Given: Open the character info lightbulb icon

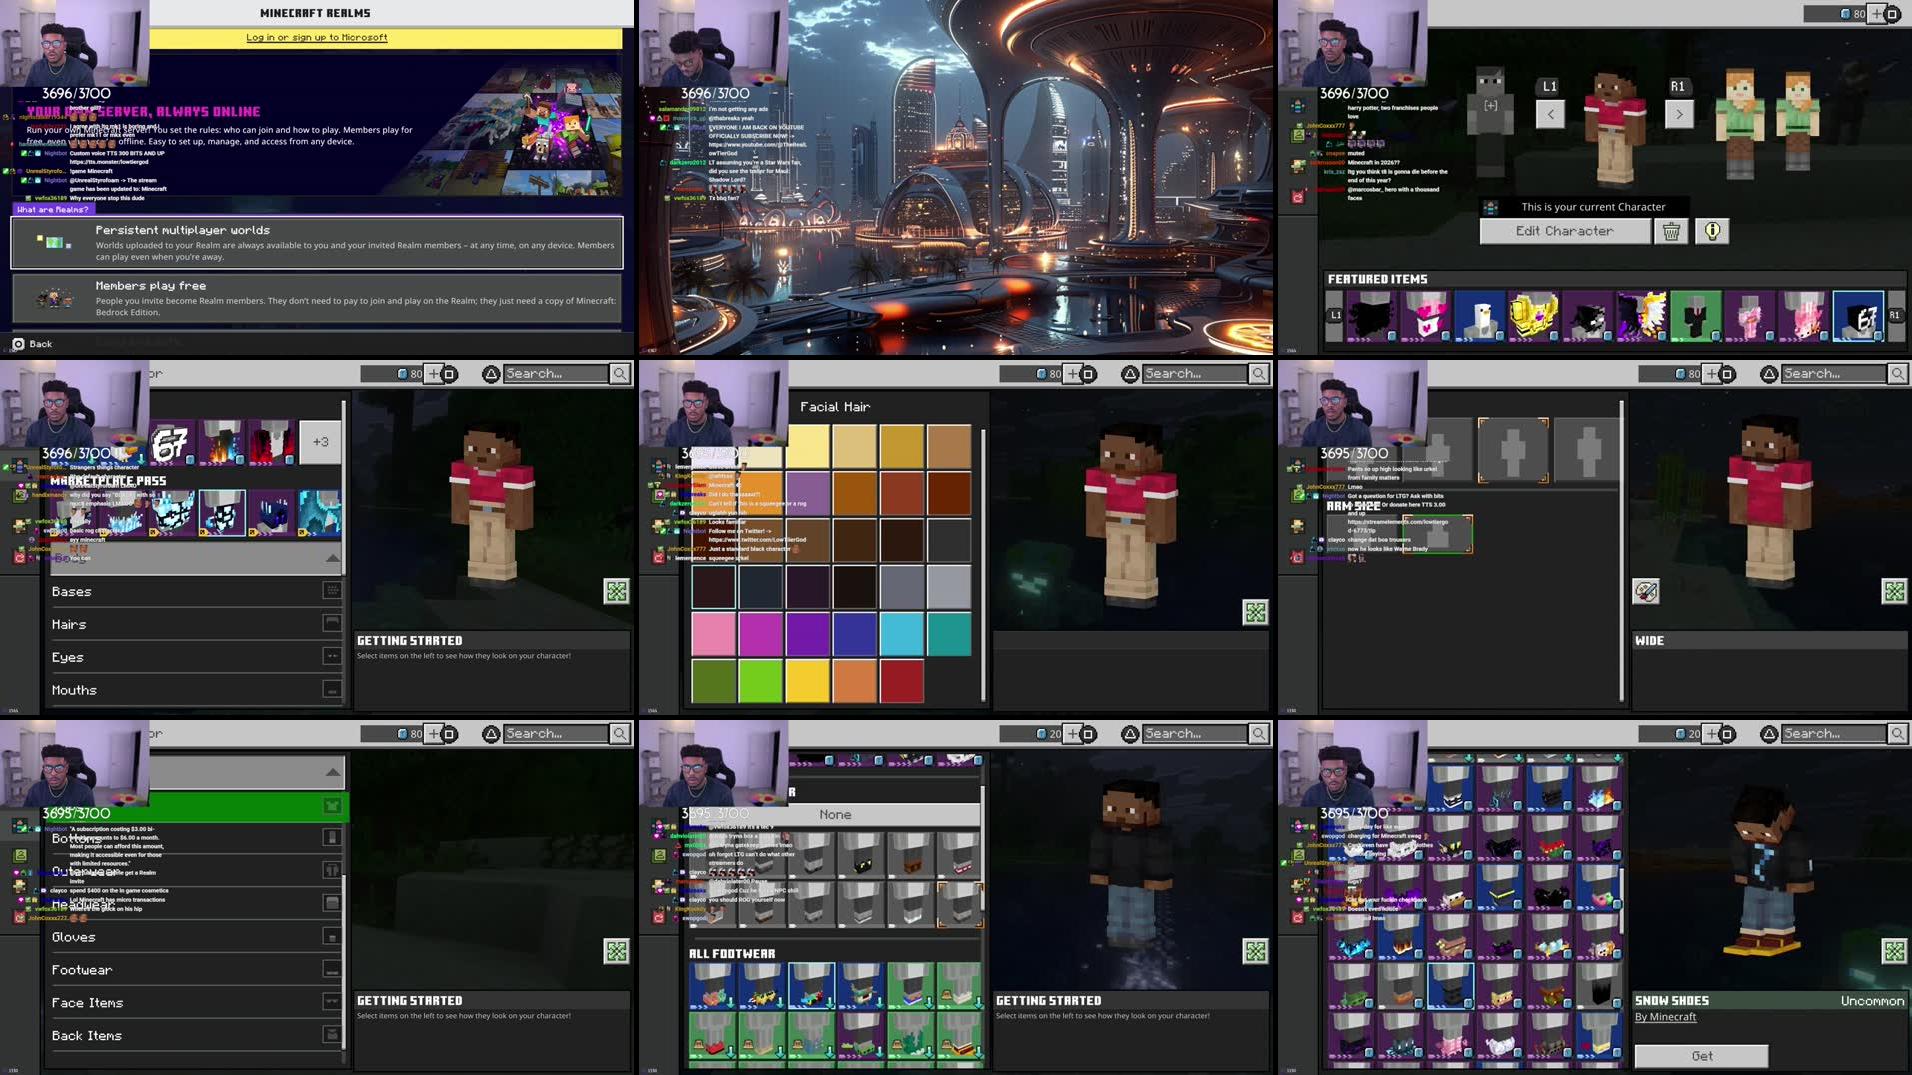Looking at the screenshot, I should click(1712, 230).
